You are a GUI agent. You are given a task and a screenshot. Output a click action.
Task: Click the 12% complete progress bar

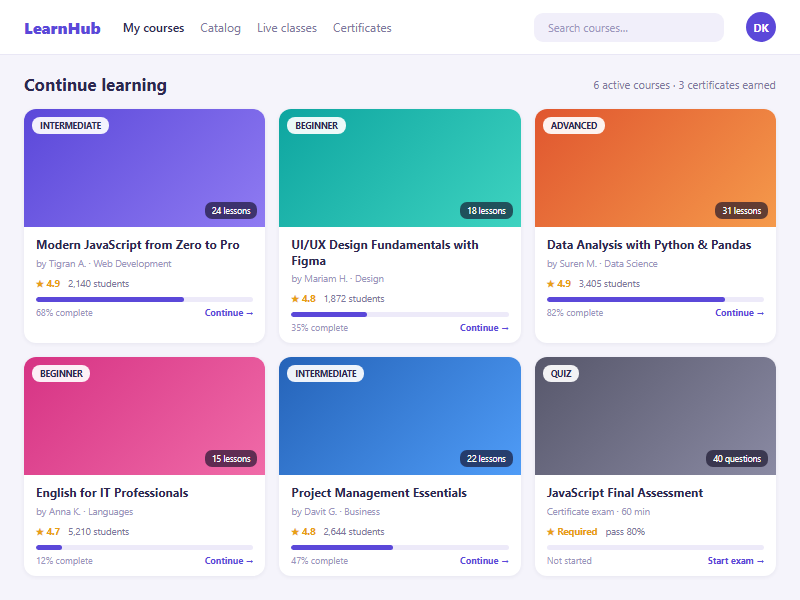pyautogui.click(x=144, y=547)
